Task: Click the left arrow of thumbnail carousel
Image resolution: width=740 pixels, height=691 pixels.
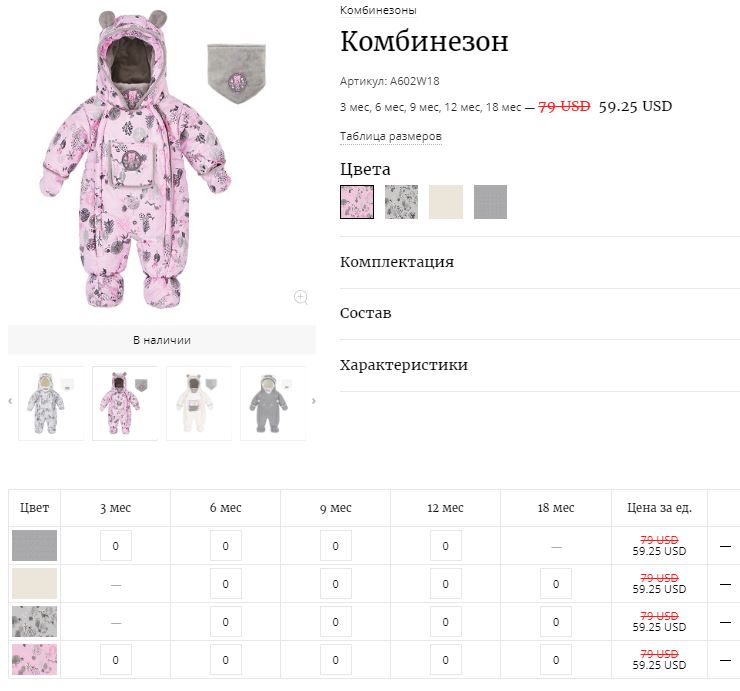Action: tap(11, 402)
